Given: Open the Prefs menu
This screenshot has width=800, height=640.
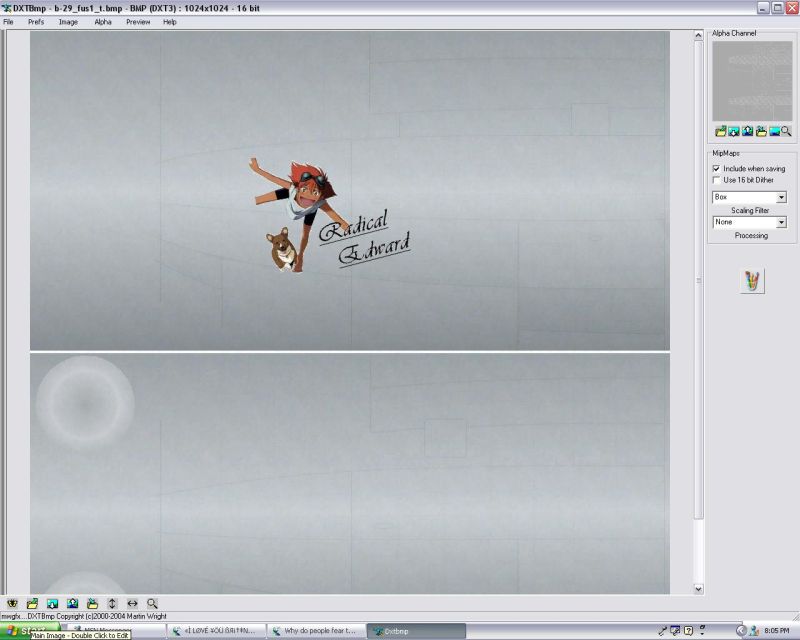Looking at the screenshot, I should 36,21.
